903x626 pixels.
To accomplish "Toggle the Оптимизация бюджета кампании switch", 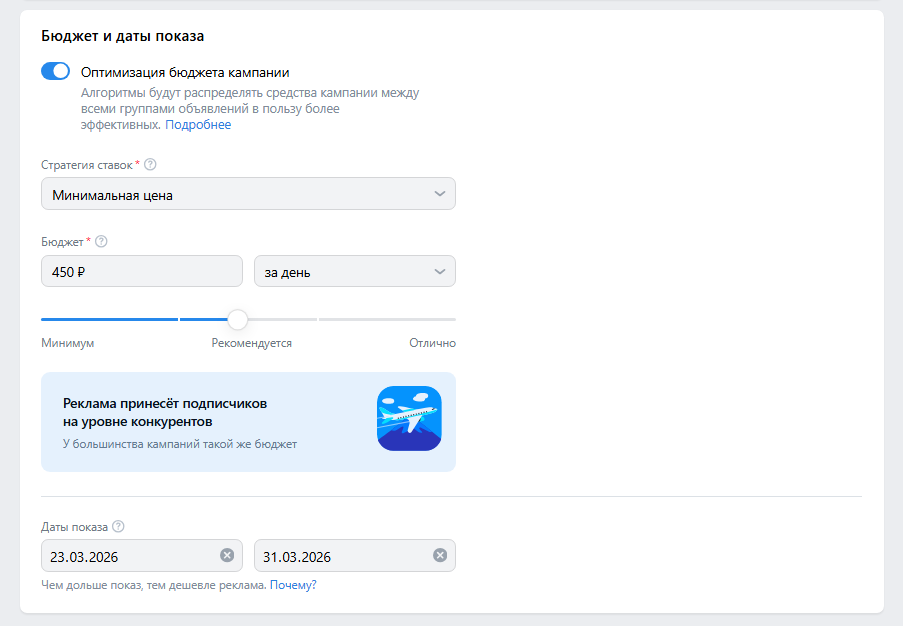I will click(55, 72).
